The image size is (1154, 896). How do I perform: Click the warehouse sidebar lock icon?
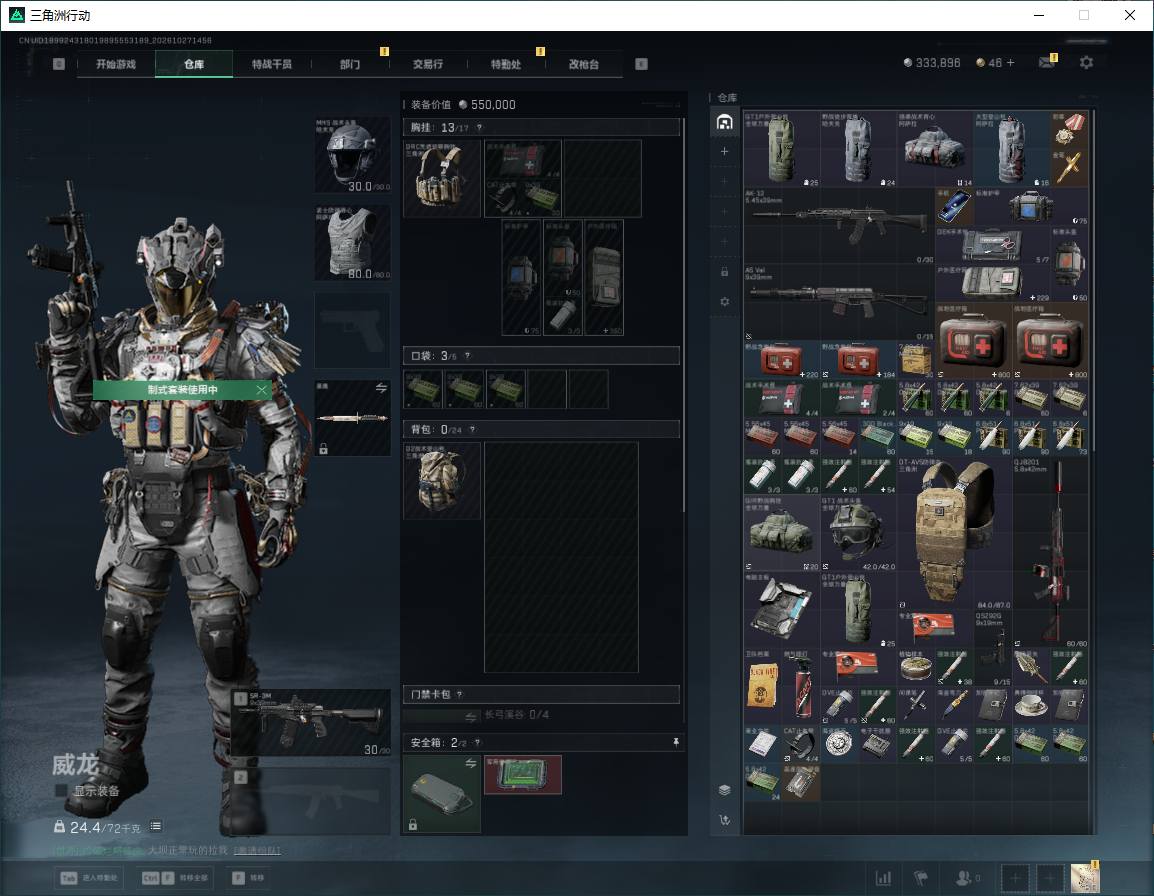[724, 272]
